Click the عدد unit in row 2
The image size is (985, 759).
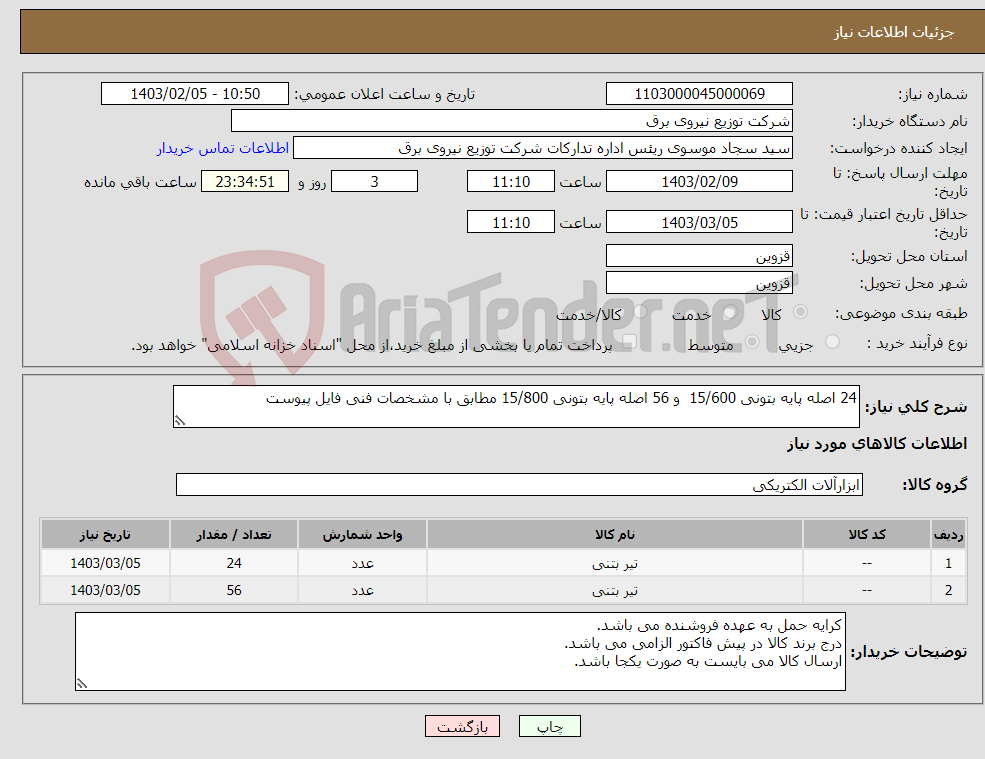362,591
